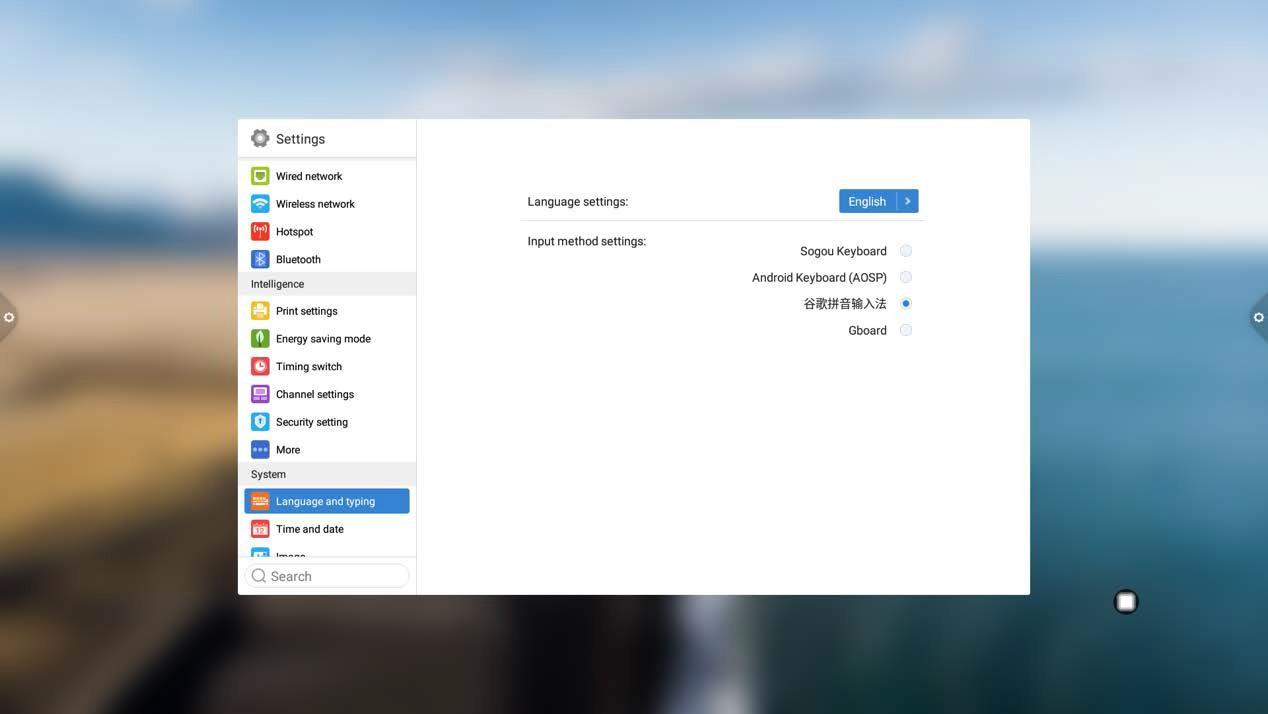1268x714 pixels.
Task: Open the Channel settings menu item
Action: (x=315, y=394)
